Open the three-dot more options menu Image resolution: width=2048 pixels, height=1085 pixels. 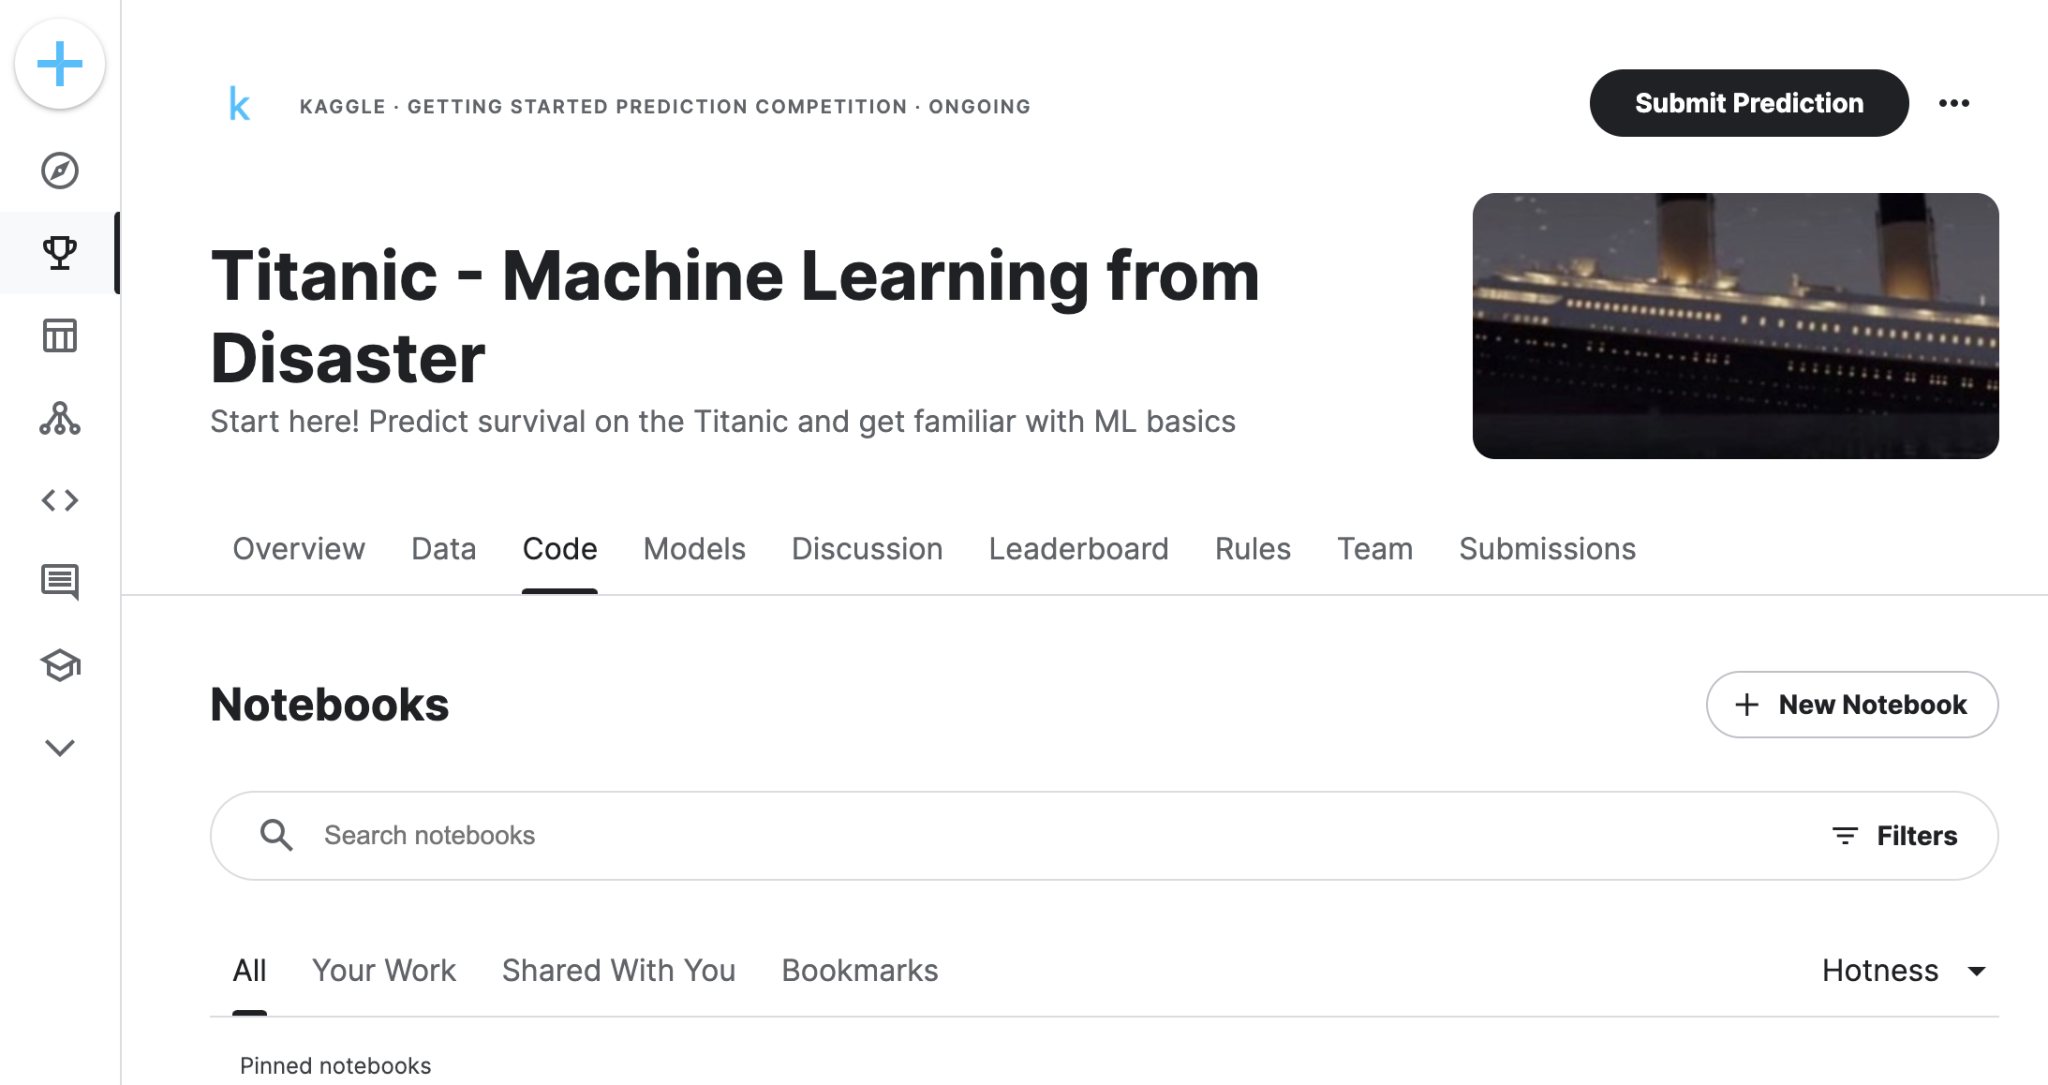(x=1954, y=103)
